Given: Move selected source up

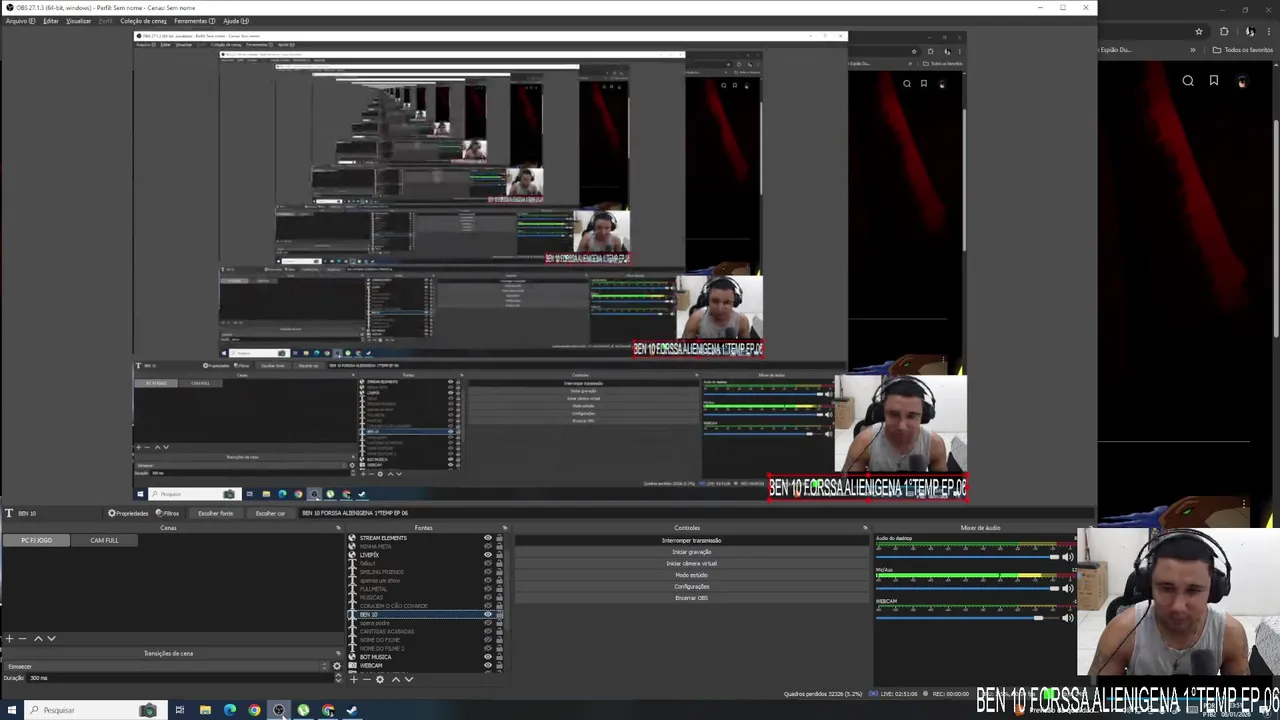Looking at the screenshot, I should coord(396,679).
